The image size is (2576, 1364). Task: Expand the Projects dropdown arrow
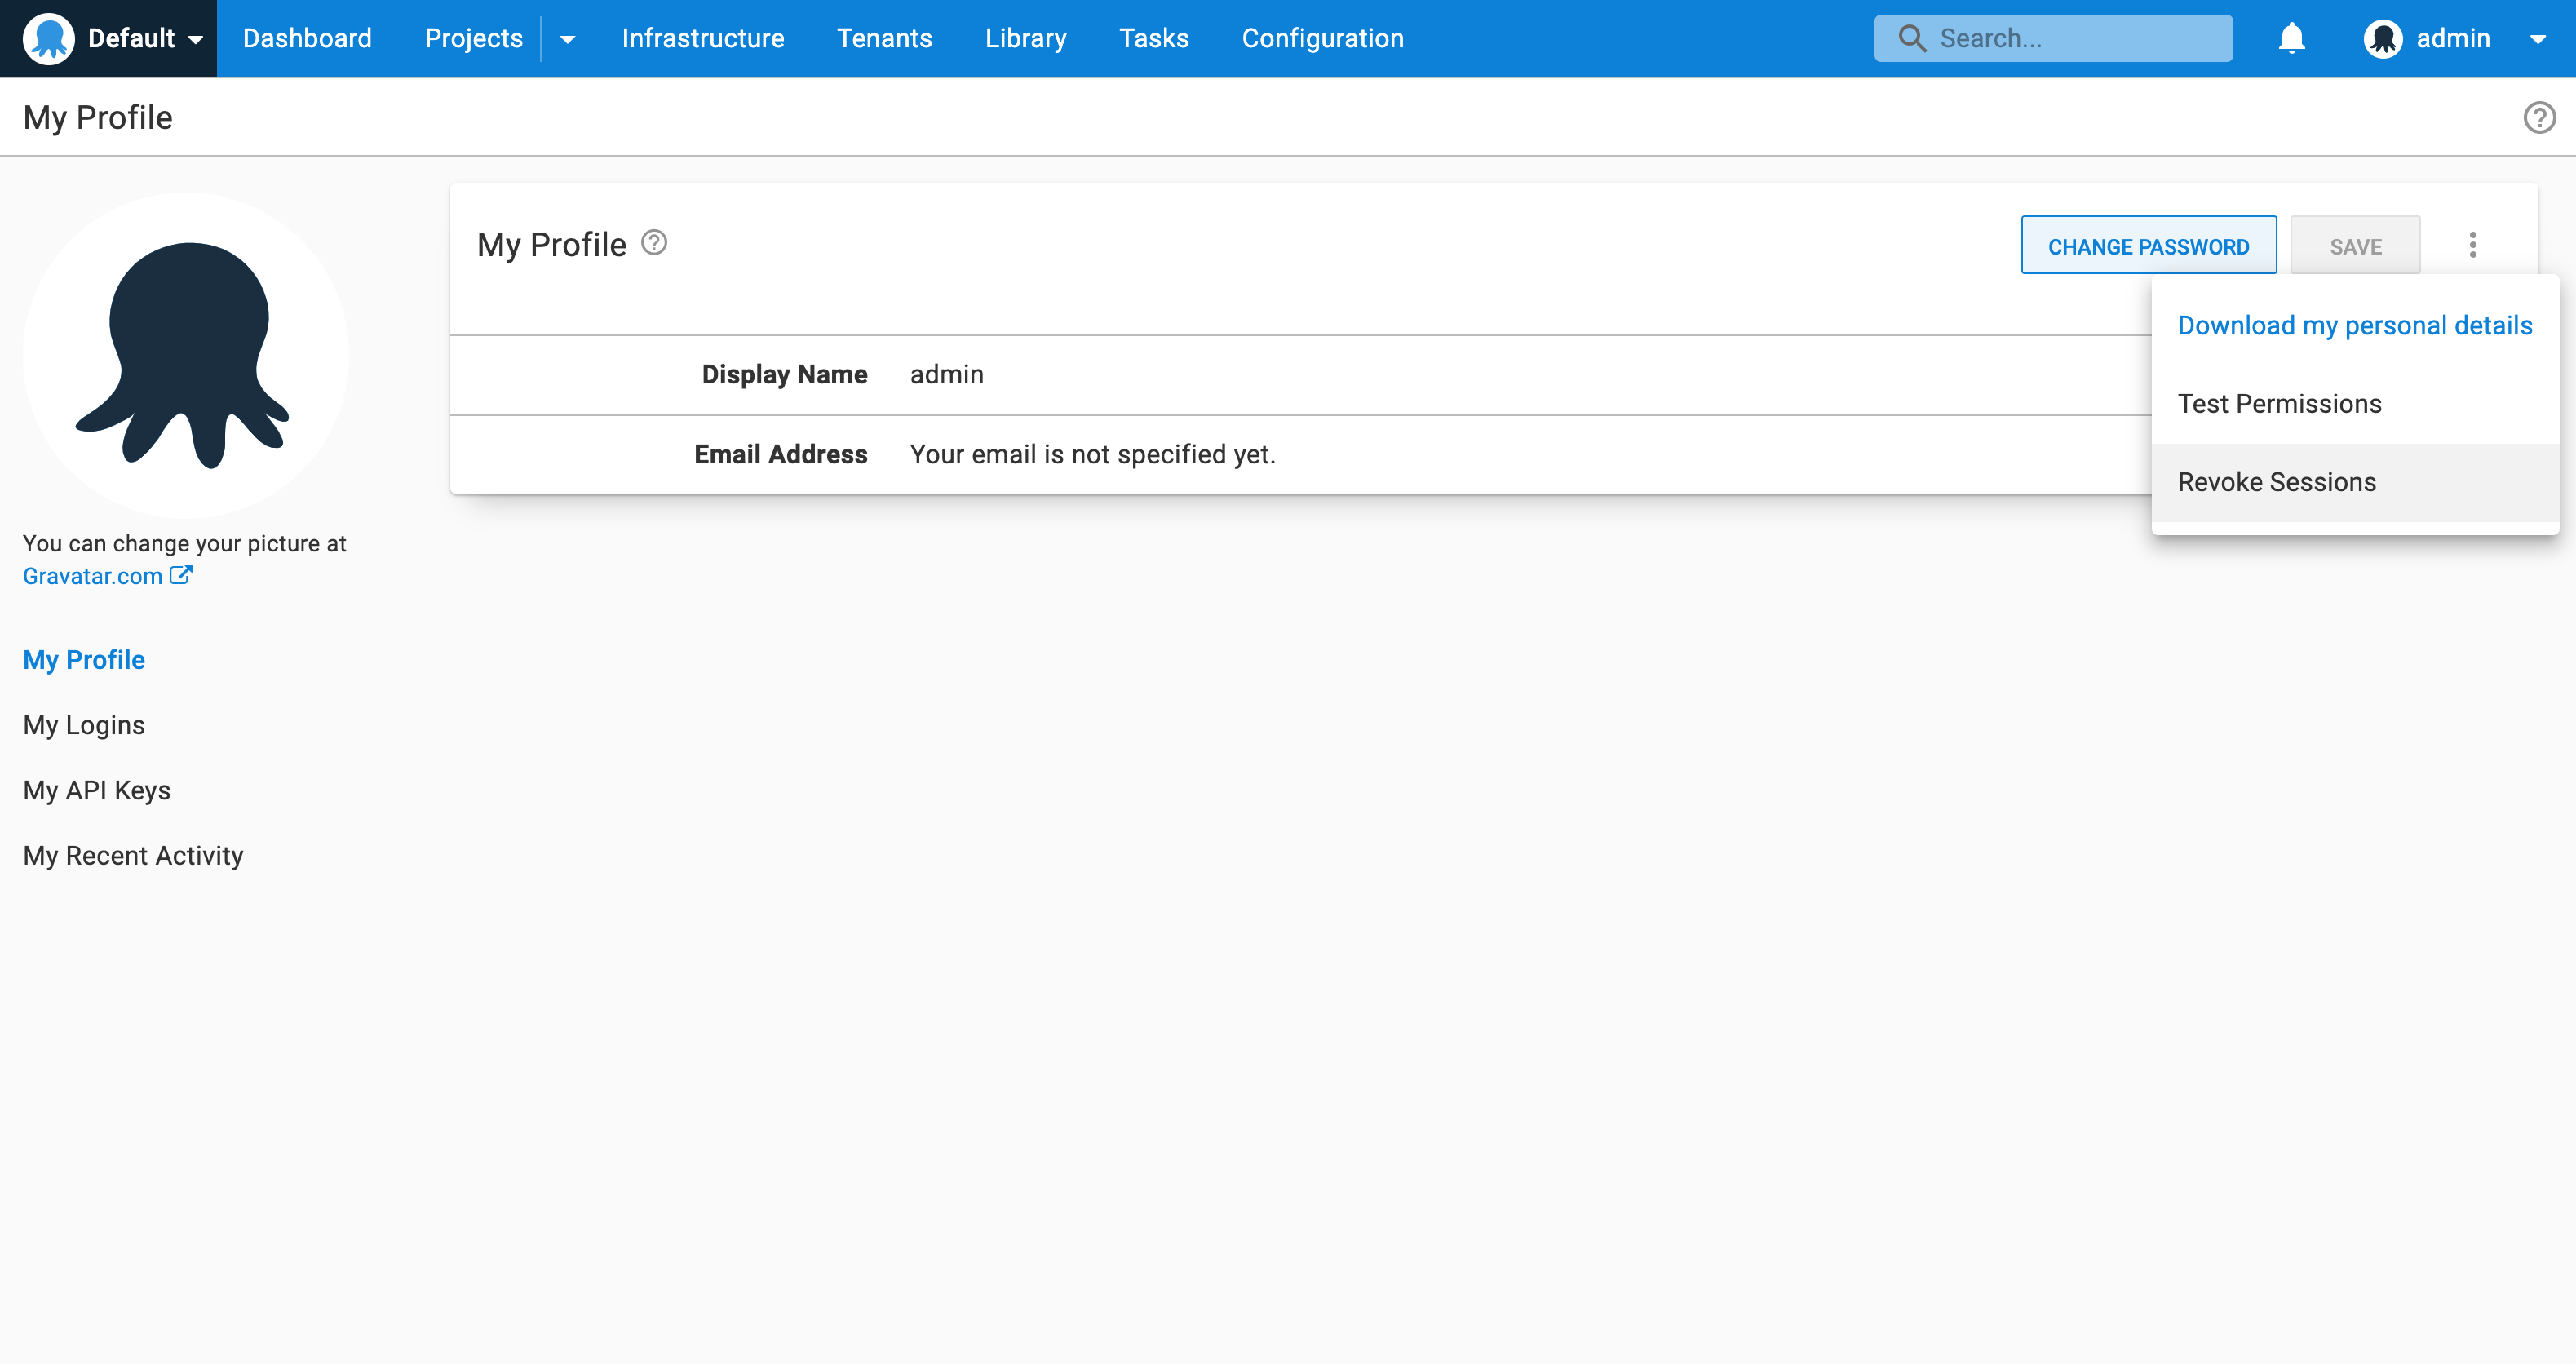coord(567,40)
